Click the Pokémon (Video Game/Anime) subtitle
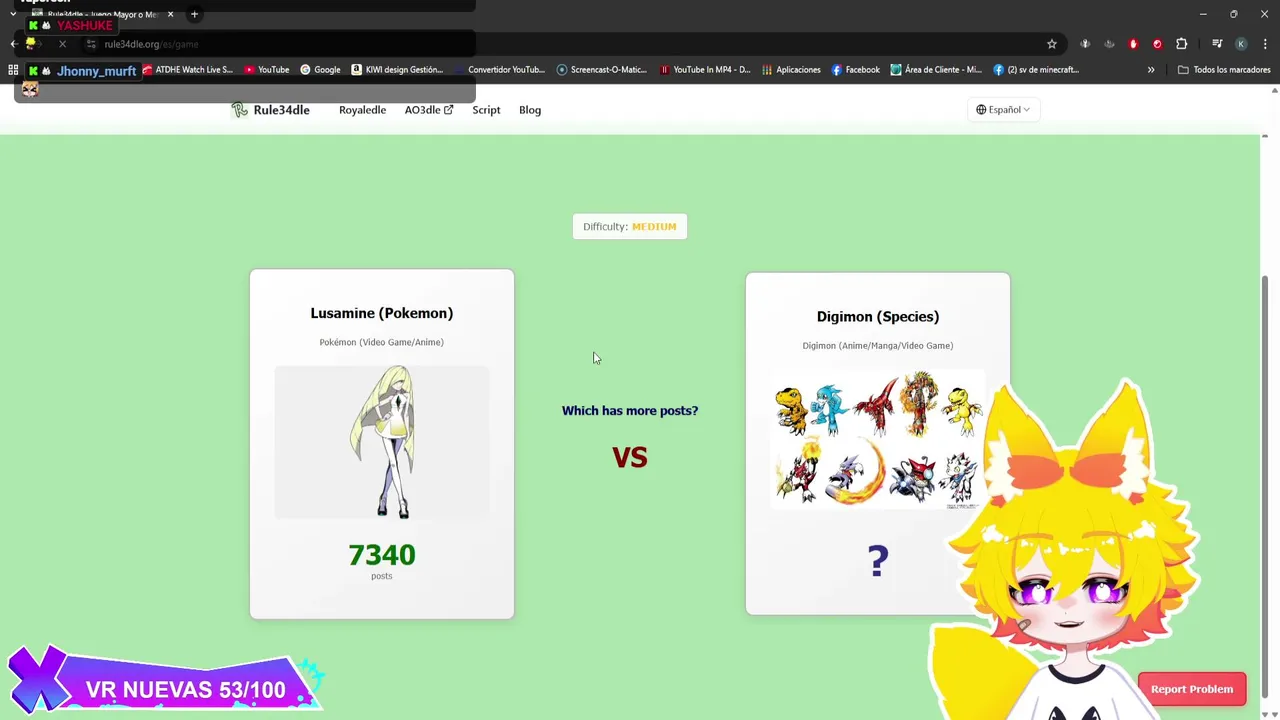The height and width of the screenshot is (720, 1280). [382, 342]
